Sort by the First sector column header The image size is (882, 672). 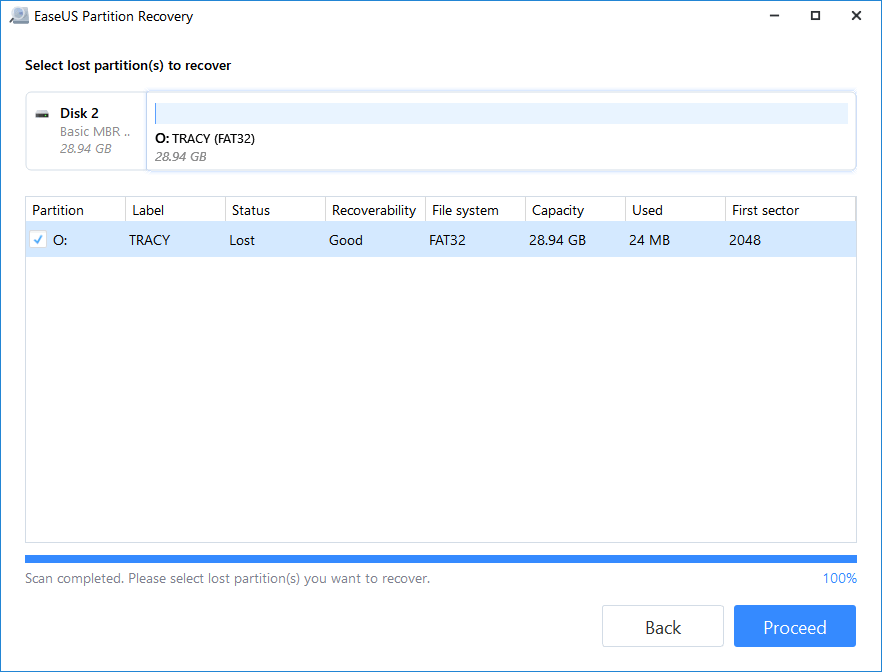[x=765, y=210]
